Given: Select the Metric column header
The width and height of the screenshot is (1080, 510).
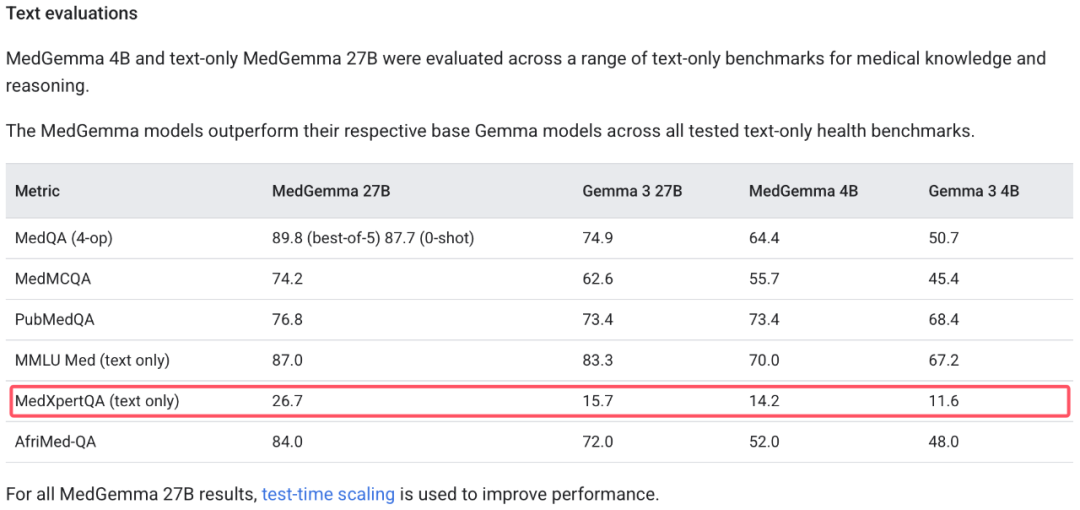Looking at the screenshot, I should [x=37, y=191].
